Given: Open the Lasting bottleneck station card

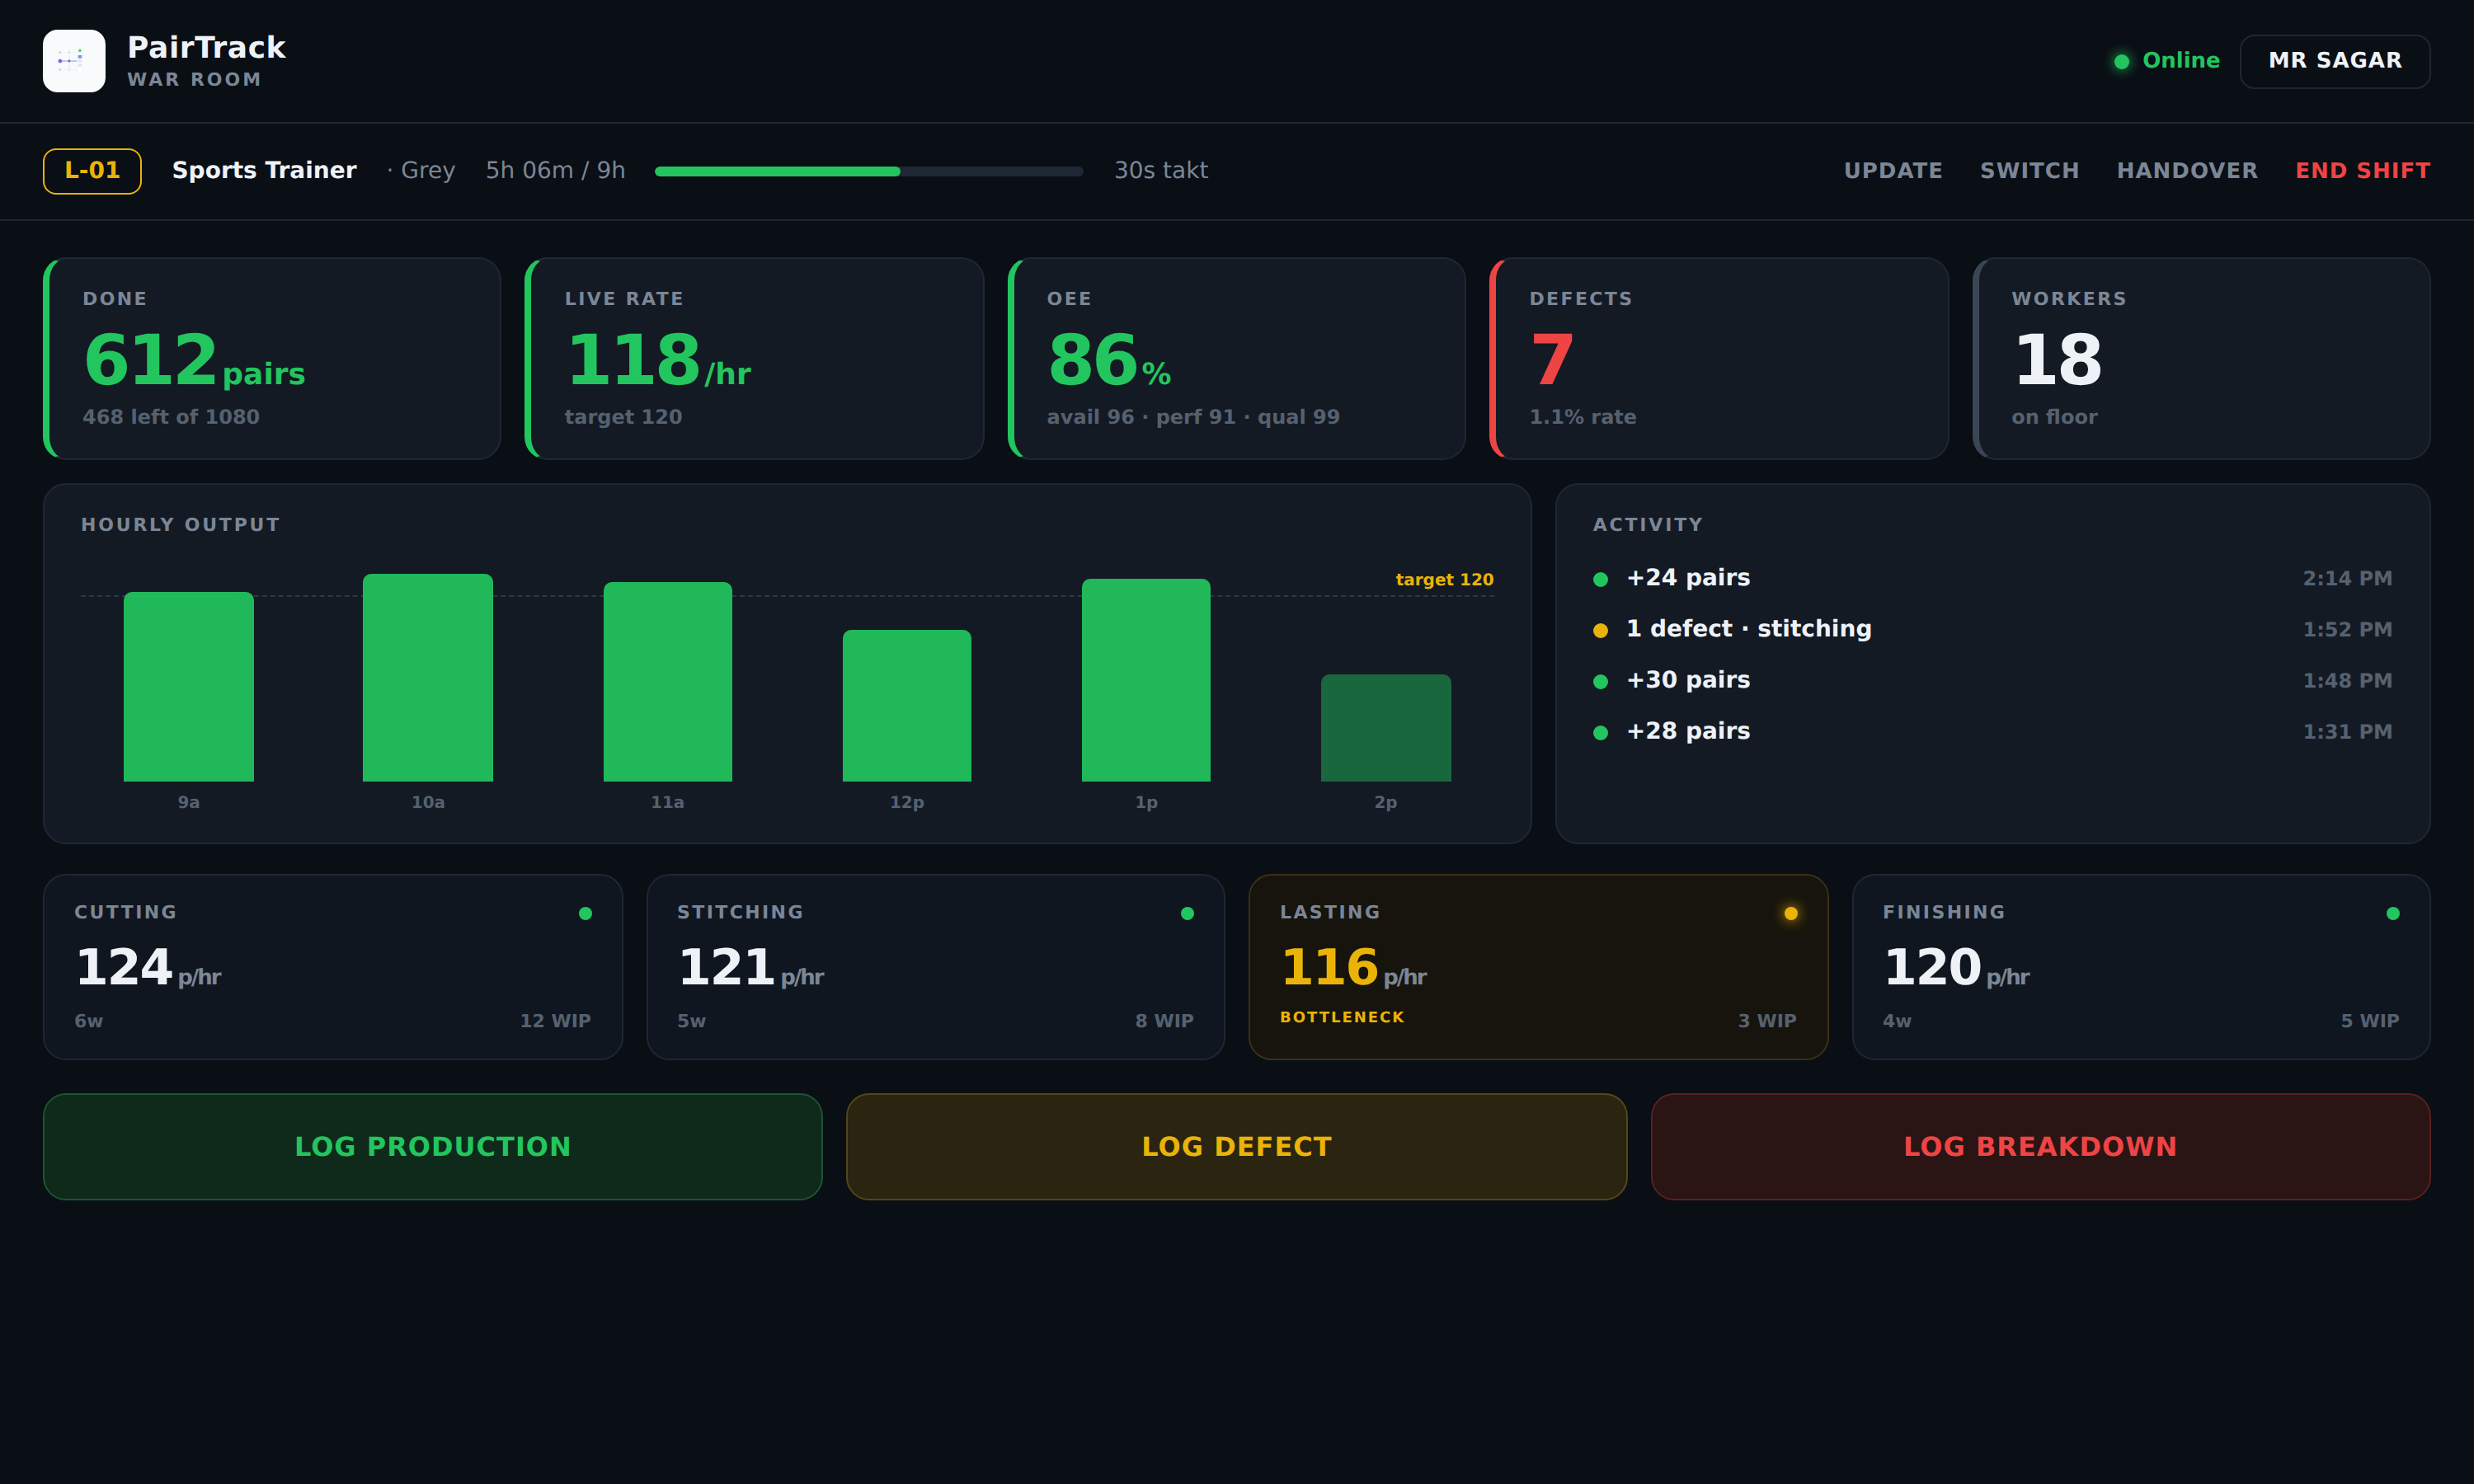Looking at the screenshot, I should tap(1538, 967).
